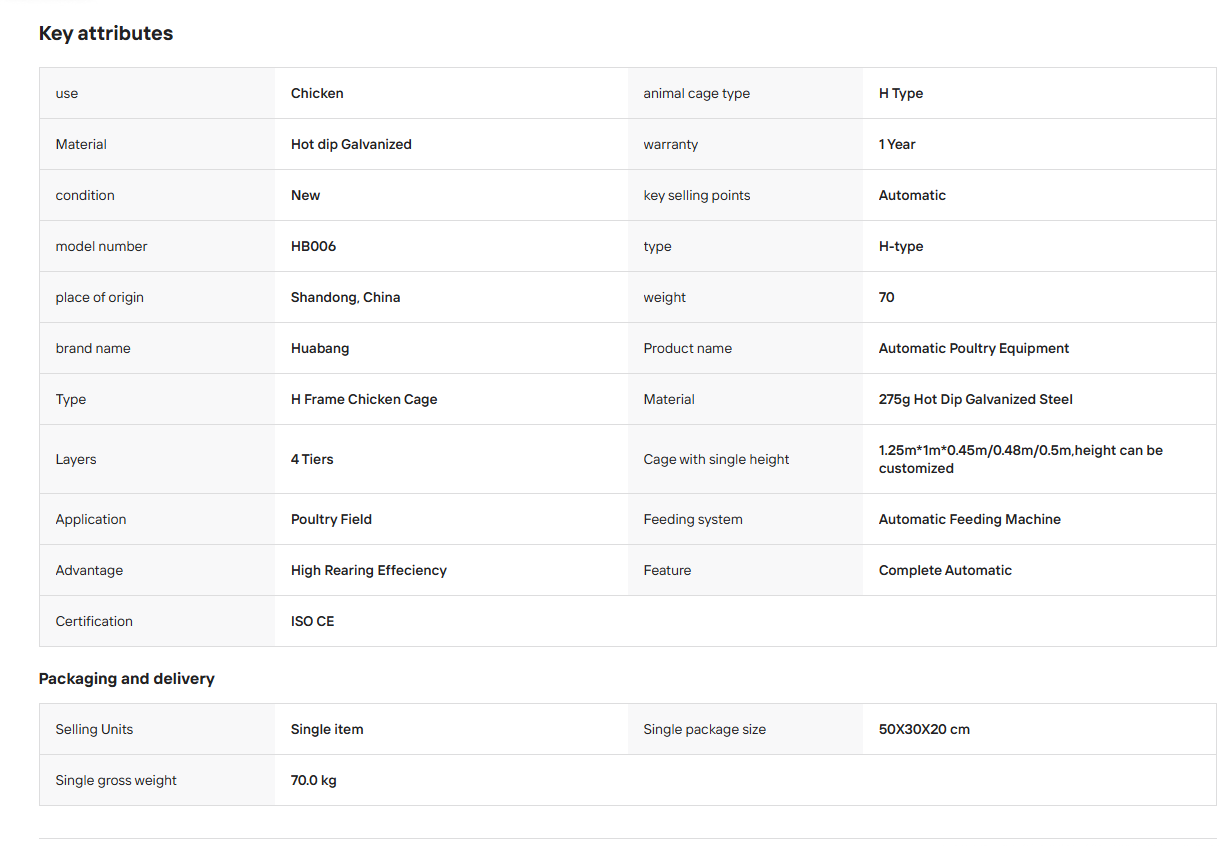Select the "Single gross weight" label
This screenshot has width=1224, height=846.
(116, 780)
